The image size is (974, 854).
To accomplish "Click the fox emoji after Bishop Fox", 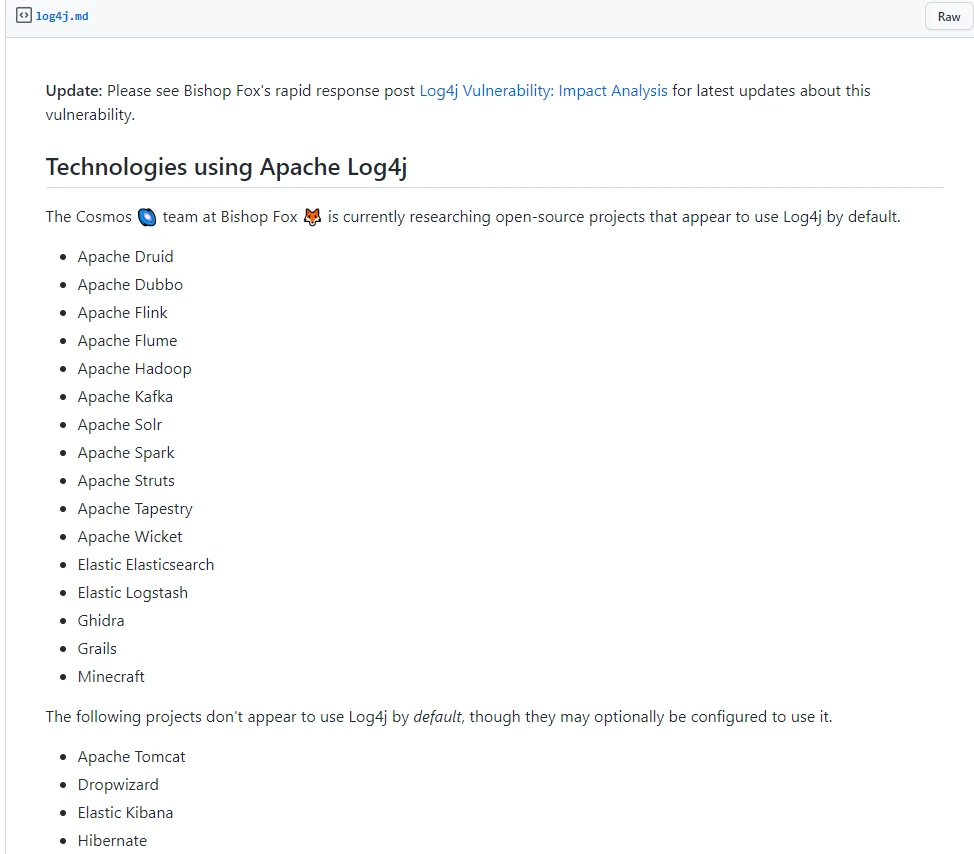I will 312,217.
